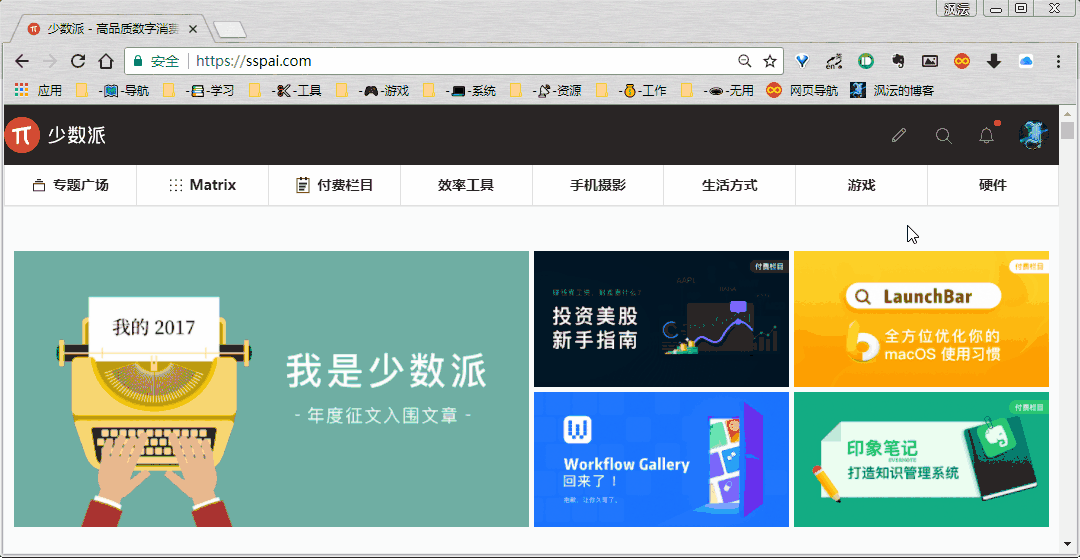The width and height of the screenshot is (1080, 560).
Task: Click the download arrow extension icon
Action: point(993,61)
